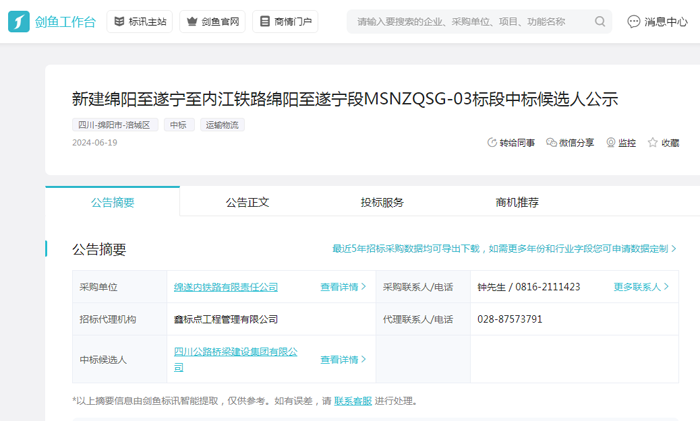This screenshot has height=421, width=700.
Task: Switch to 商机推荐 tab
Action: pos(517,202)
